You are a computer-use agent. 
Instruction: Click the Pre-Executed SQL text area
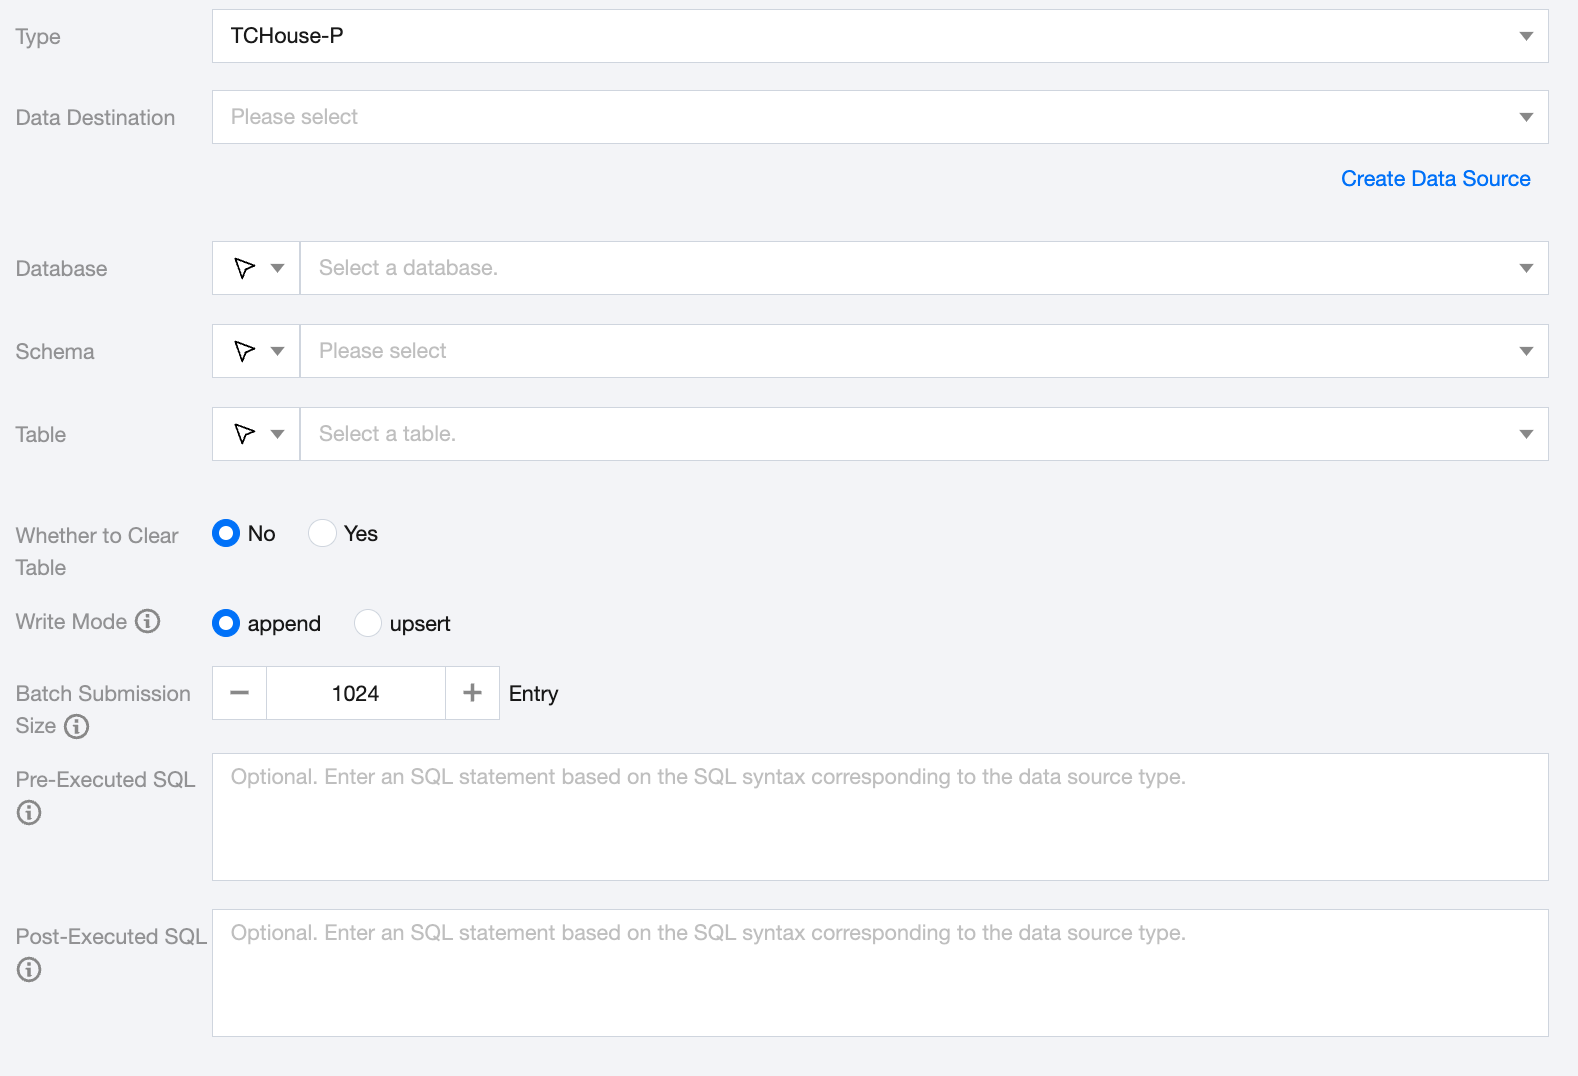click(x=879, y=816)
